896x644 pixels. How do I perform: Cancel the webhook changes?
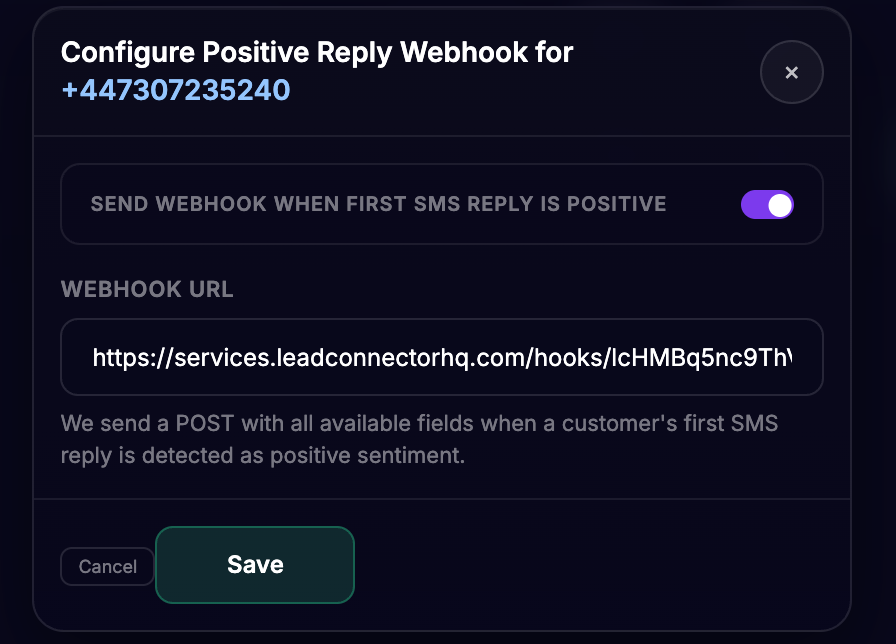pos(107,566)
